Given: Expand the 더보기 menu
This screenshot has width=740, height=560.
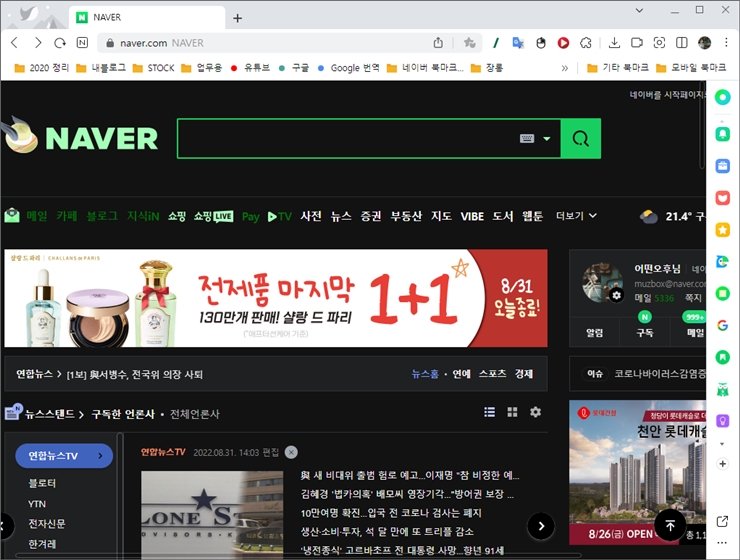Looking at the screenshot, I should point(576,216).
